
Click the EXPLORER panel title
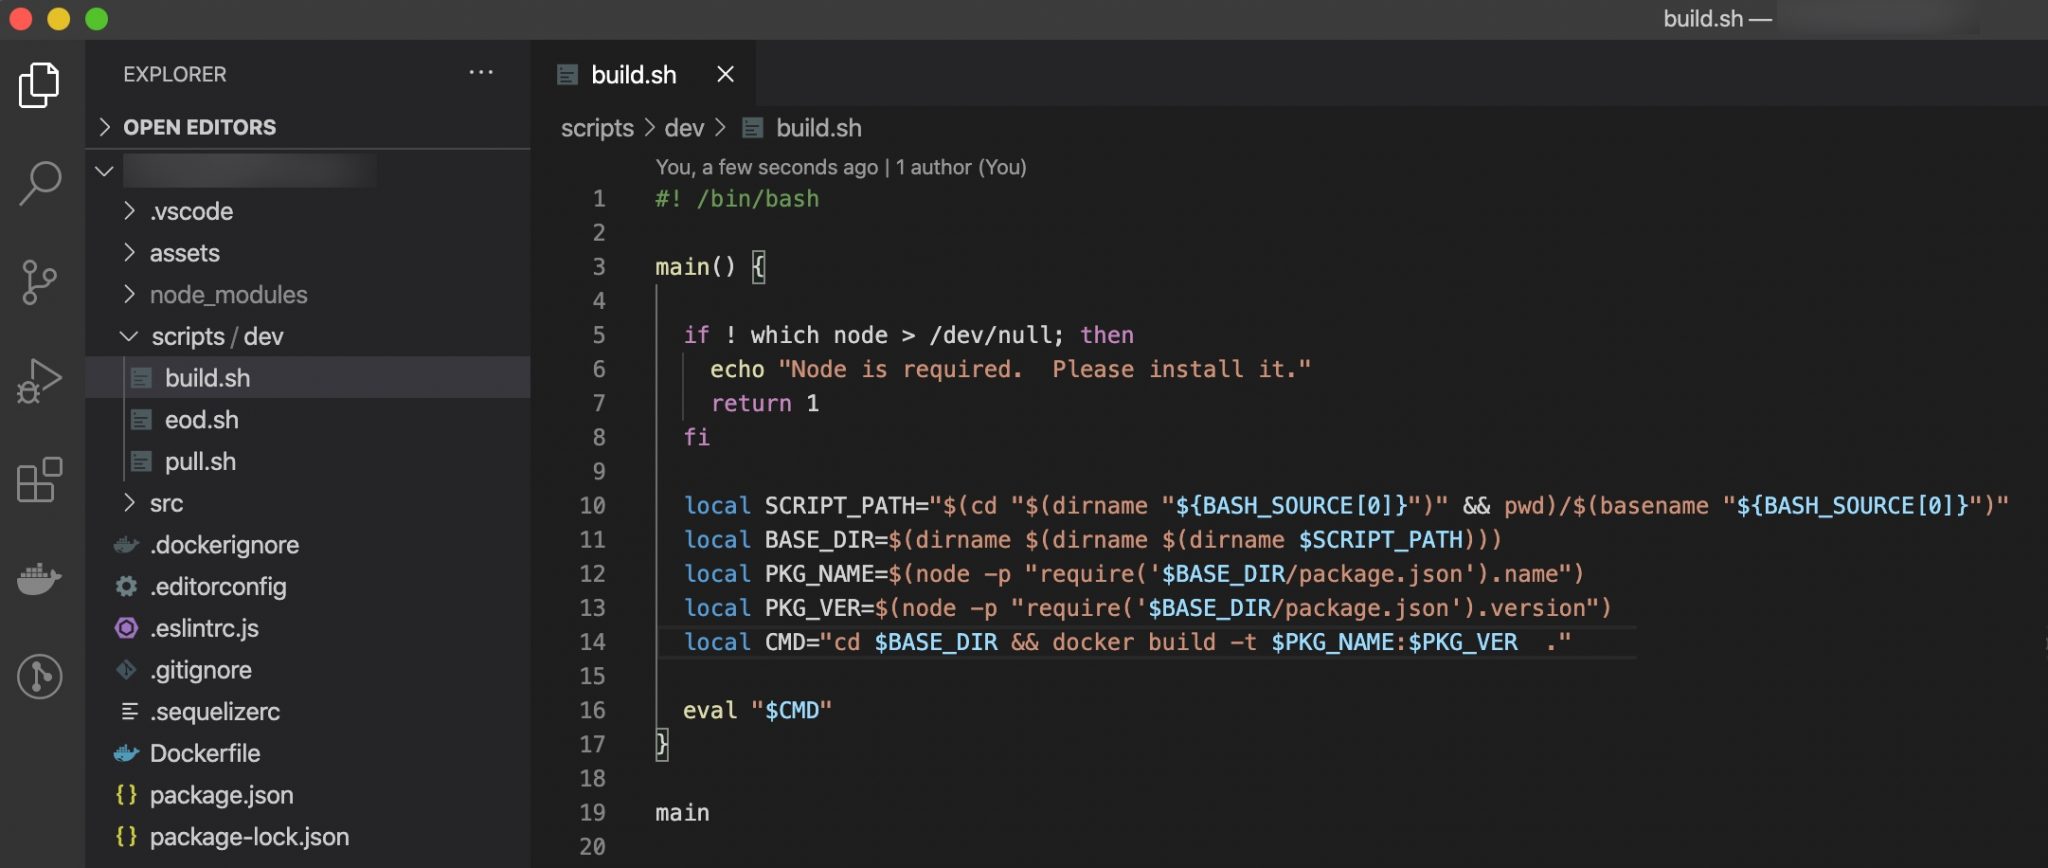175,74
